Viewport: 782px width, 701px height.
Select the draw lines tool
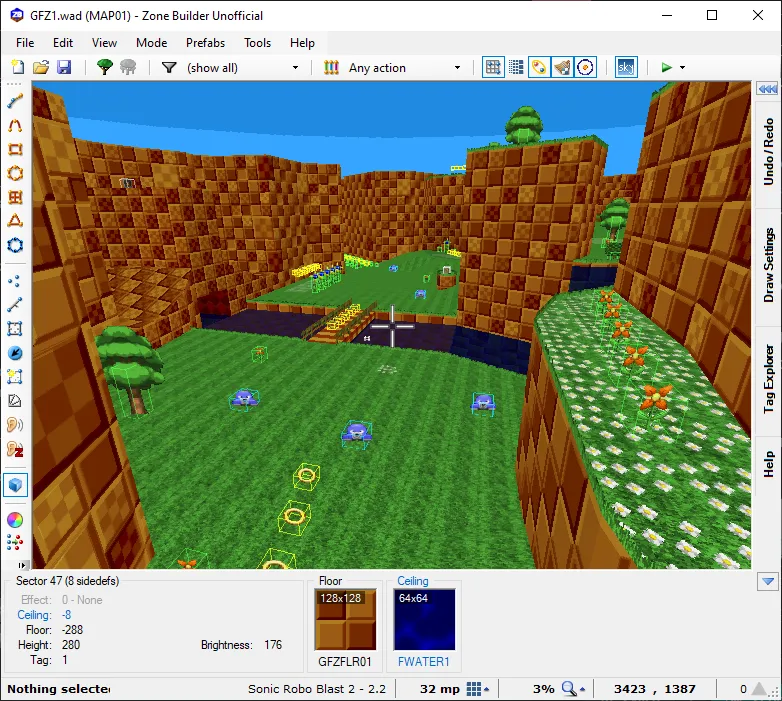point(15,101)
